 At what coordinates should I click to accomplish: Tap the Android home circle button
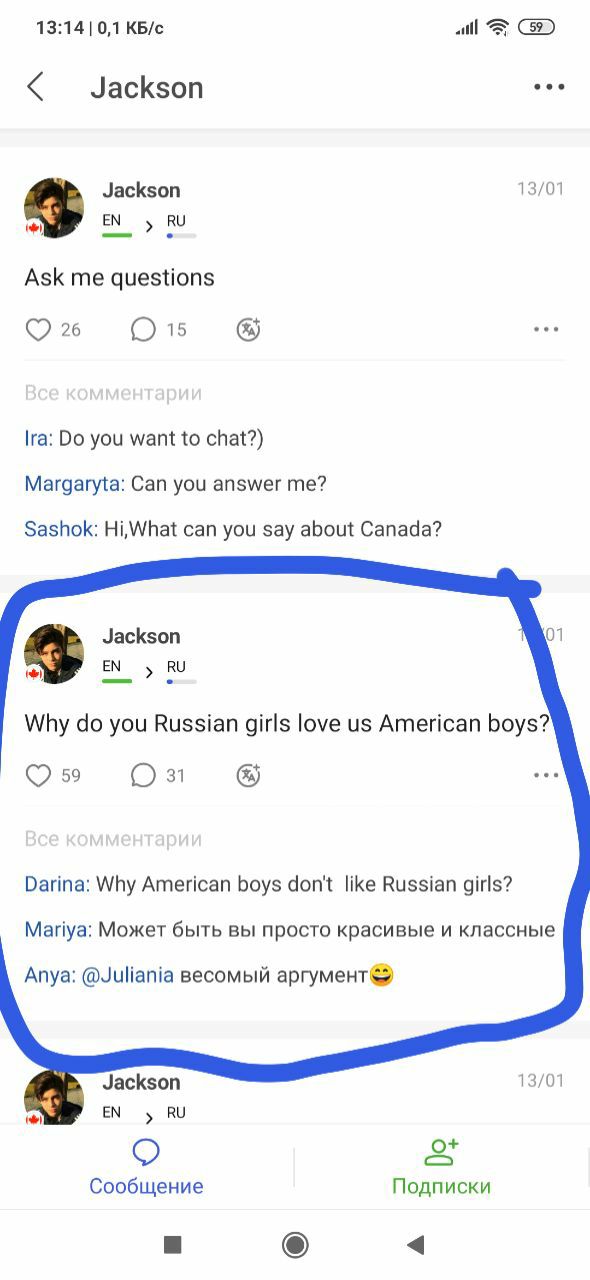point(295,1244)
